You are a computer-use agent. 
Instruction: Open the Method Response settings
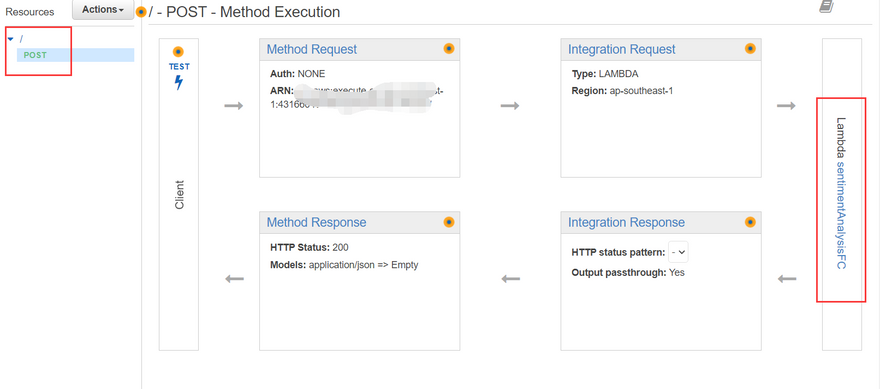click(316, 222)
